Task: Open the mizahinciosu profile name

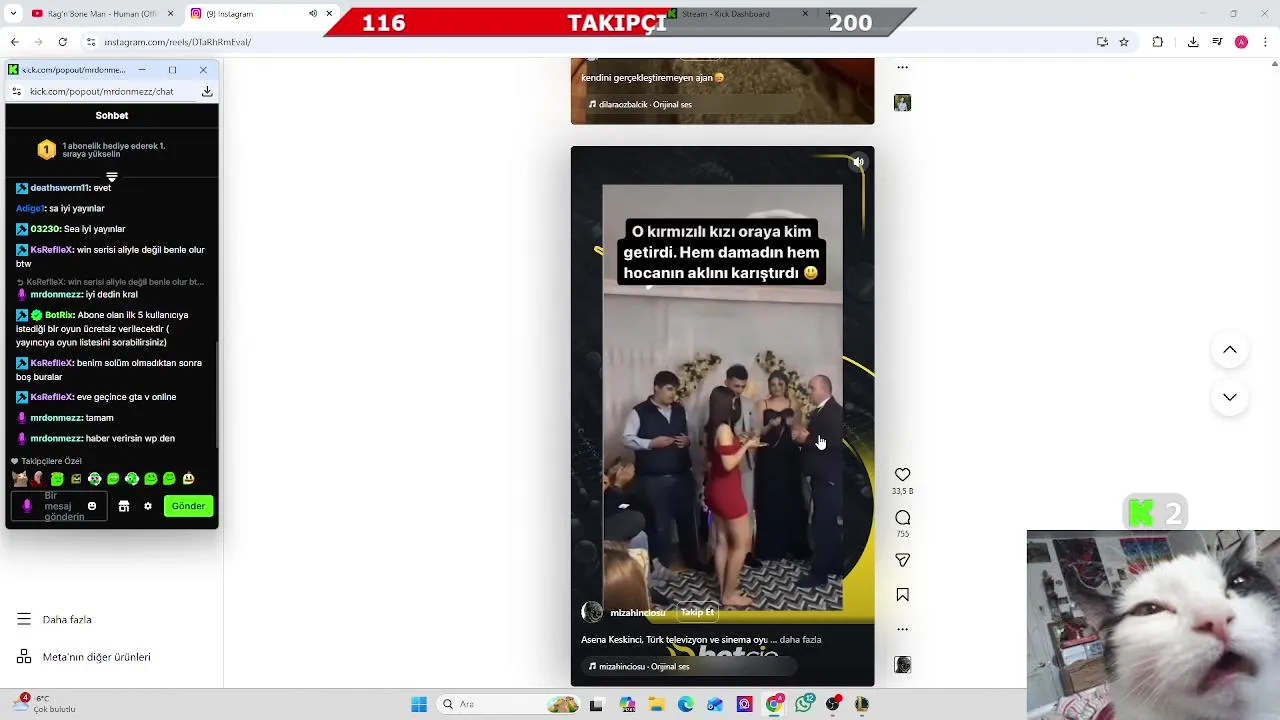Action: 637,613
